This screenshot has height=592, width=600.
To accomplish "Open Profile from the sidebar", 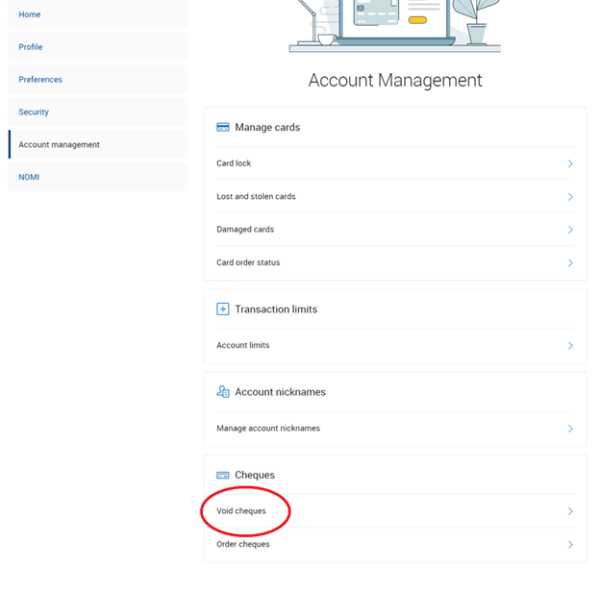I will (31, 47).
